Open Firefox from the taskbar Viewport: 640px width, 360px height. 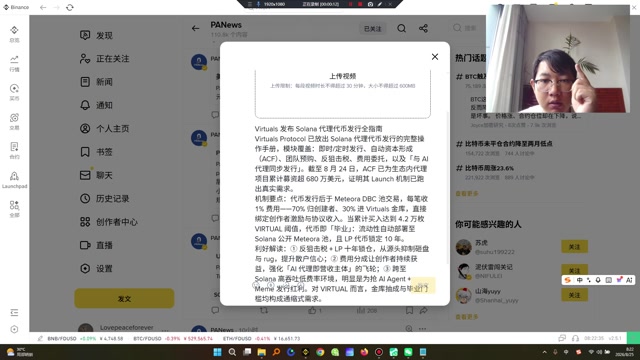click(x=364, y=352)
